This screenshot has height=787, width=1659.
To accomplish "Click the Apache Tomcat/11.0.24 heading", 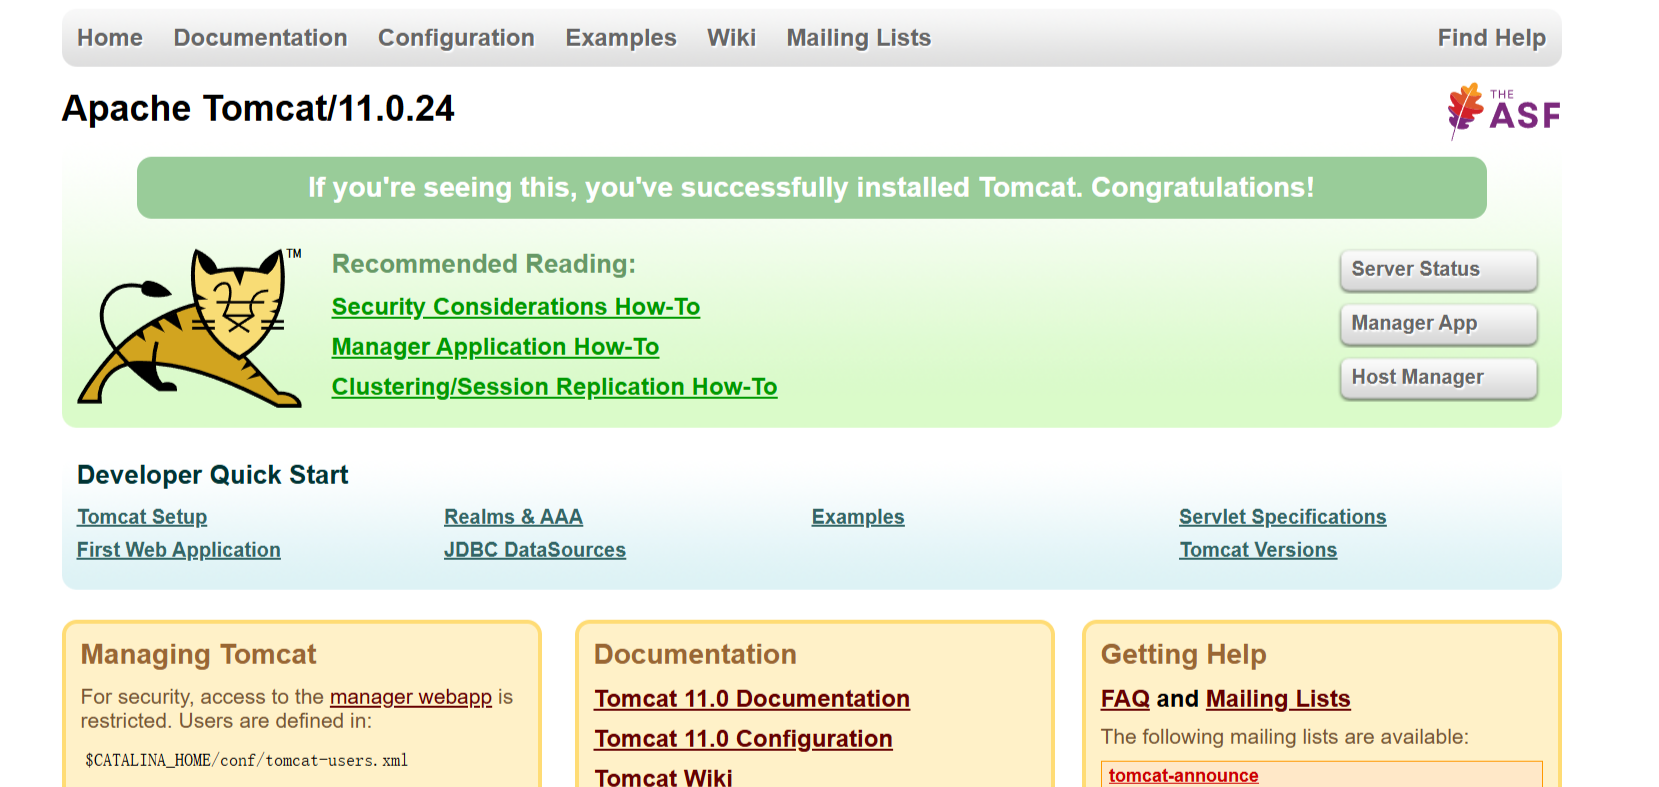I will 258,108.
